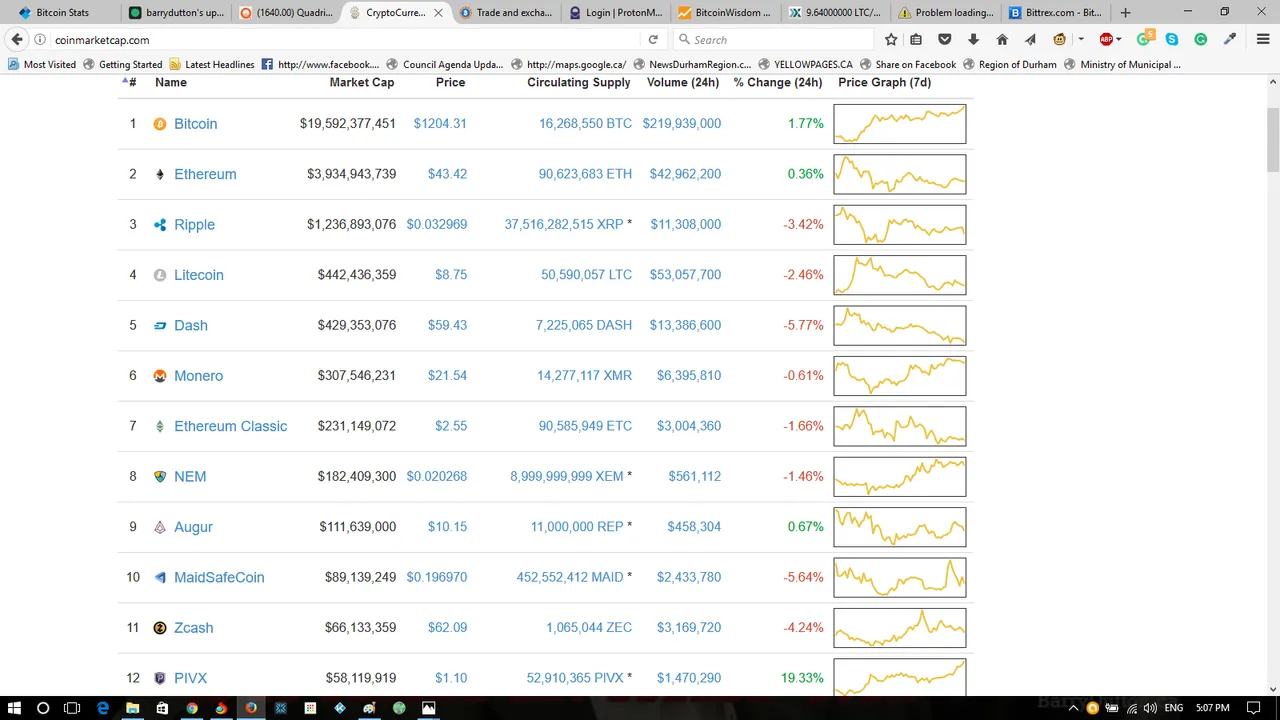Viewport: 1280px width, 720px height.
Task: Click the volume icon in system tray
Action: click(x=1150, y=708)
